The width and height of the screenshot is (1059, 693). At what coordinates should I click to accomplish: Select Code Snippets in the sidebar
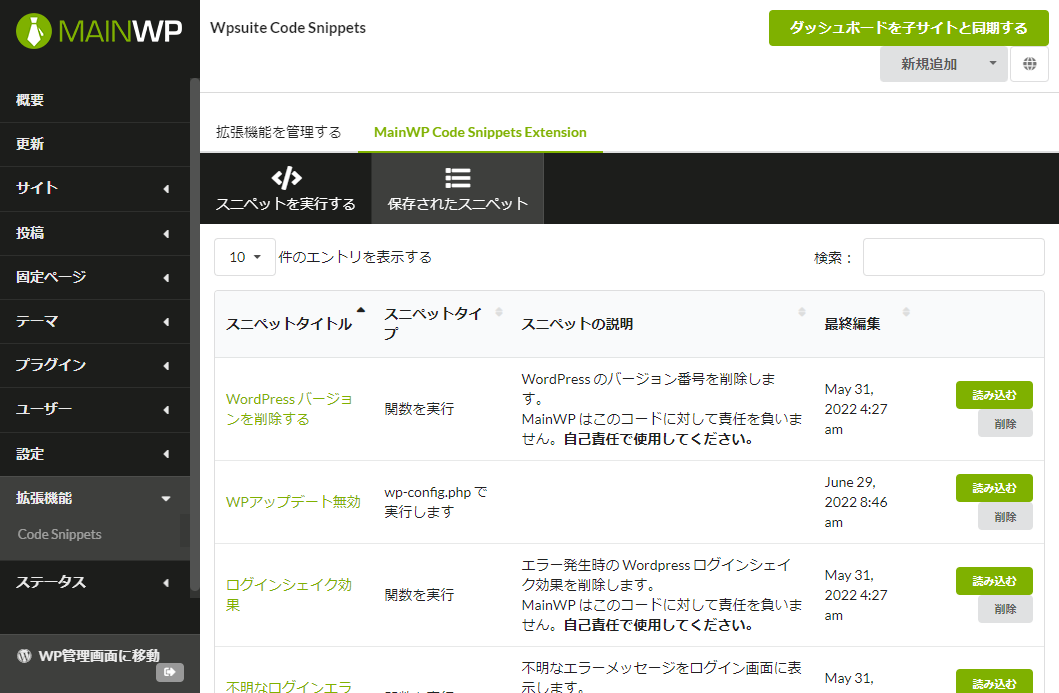point(59,534)
